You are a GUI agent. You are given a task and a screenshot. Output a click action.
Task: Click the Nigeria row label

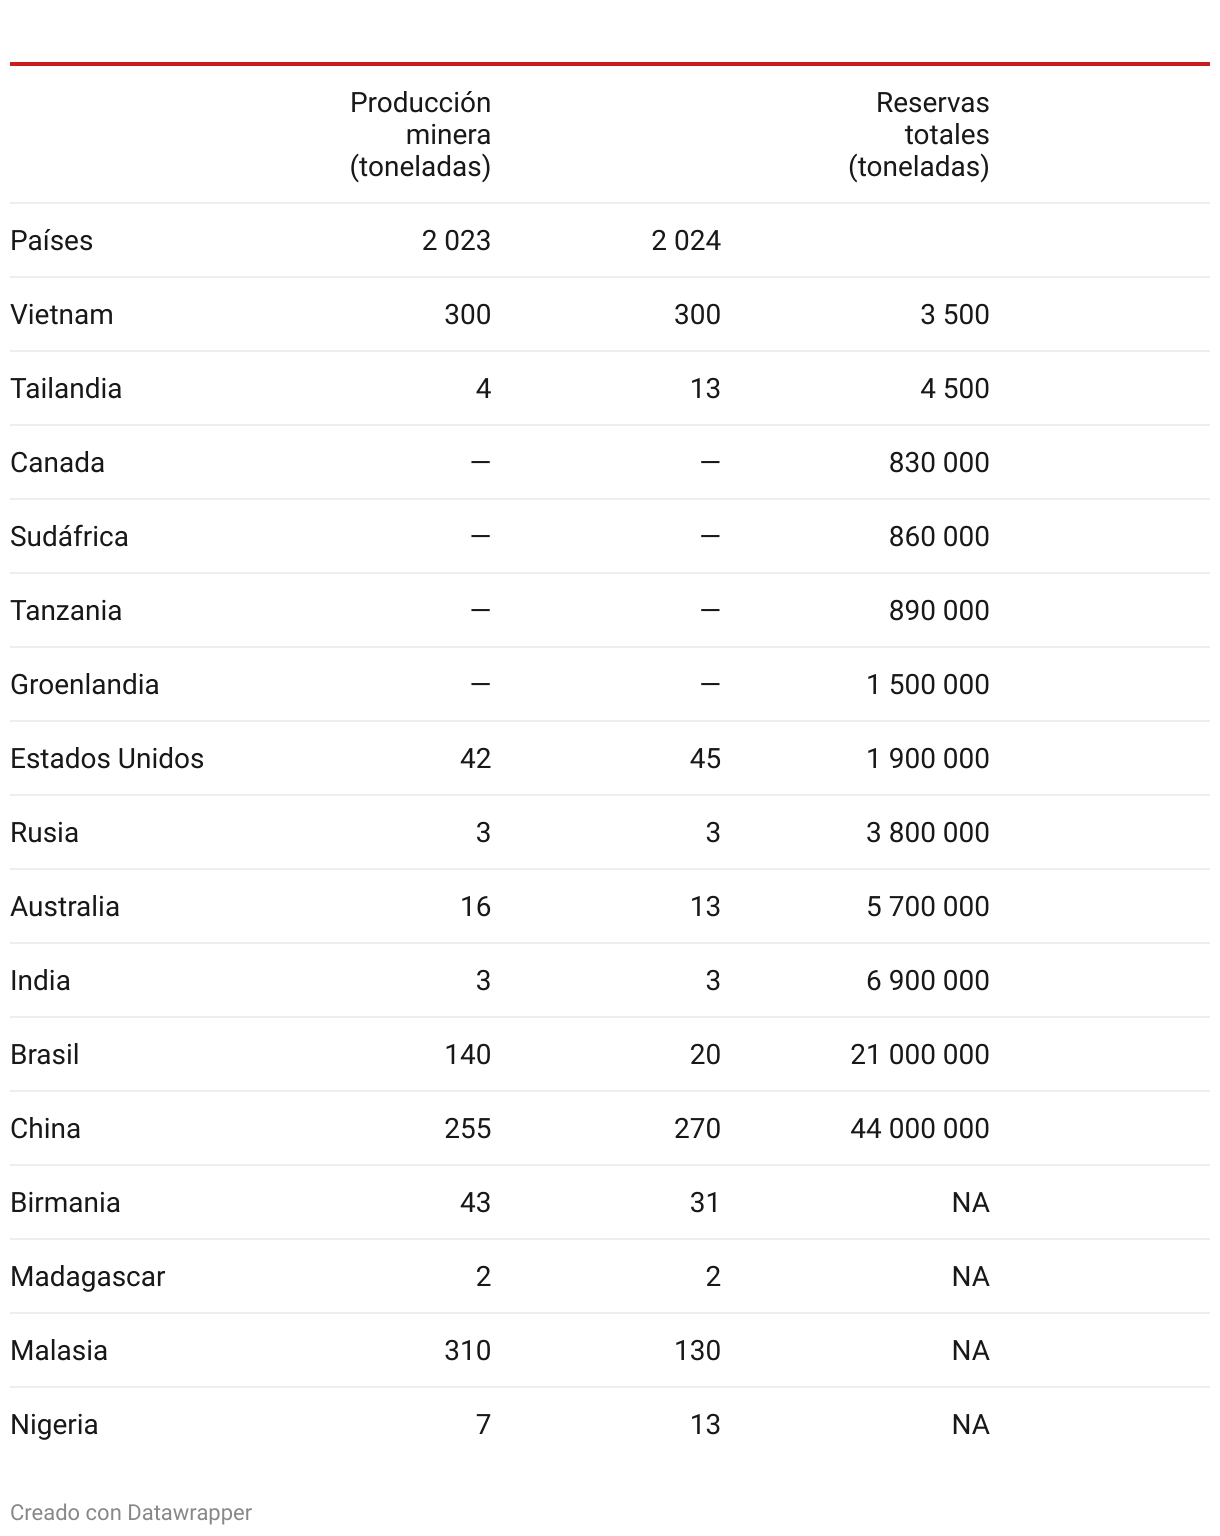[x=54, y=1424]
